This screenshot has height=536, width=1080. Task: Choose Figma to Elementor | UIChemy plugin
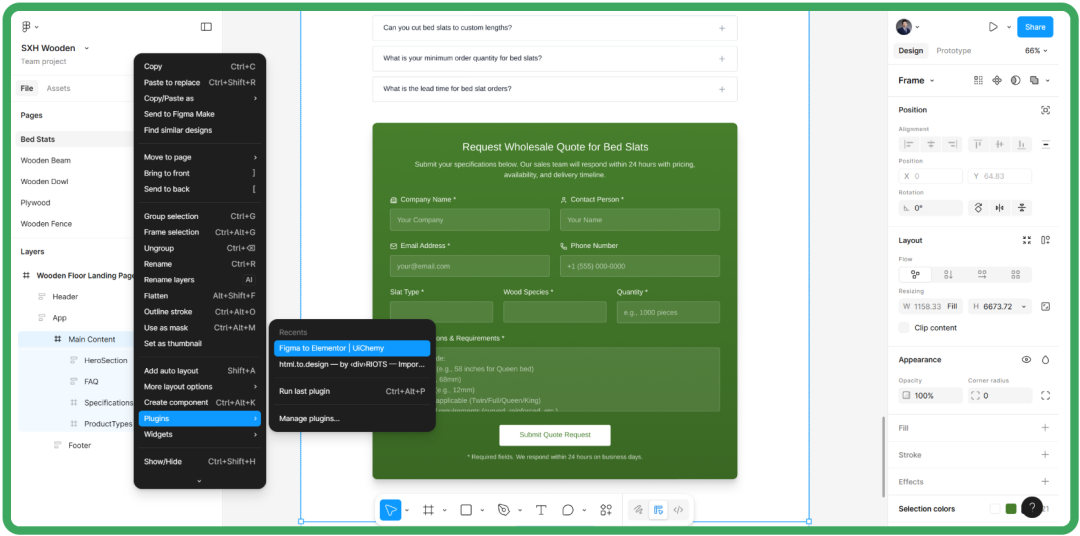[352, 348]
